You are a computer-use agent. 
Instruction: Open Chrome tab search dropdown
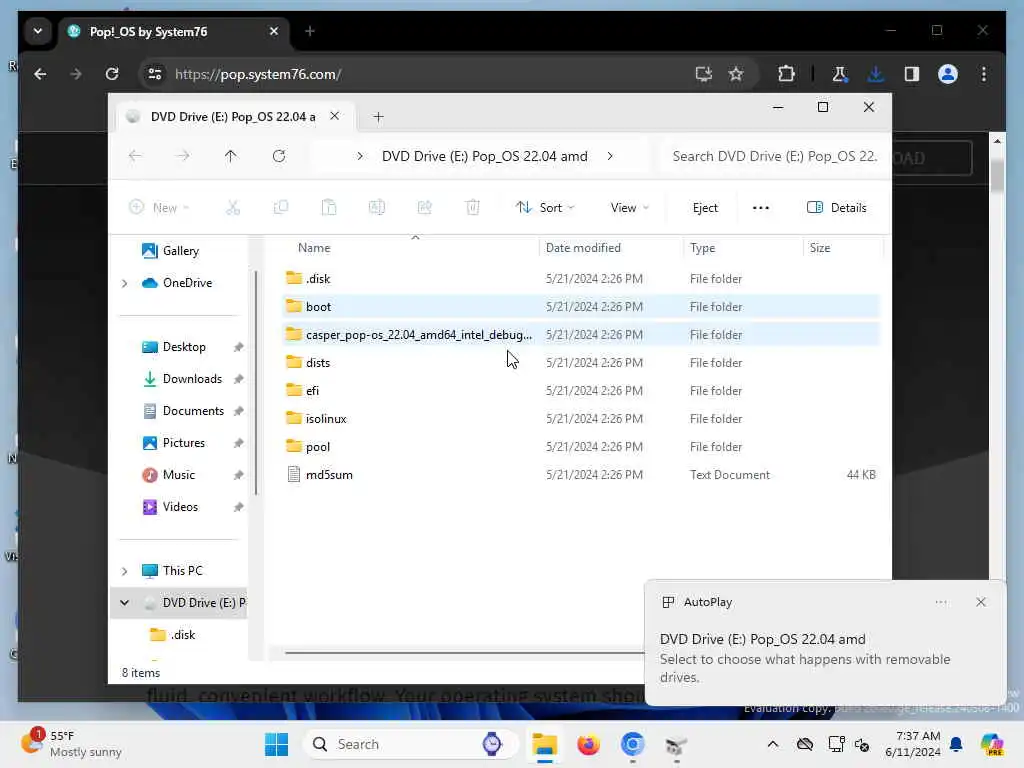click(38, 31)
